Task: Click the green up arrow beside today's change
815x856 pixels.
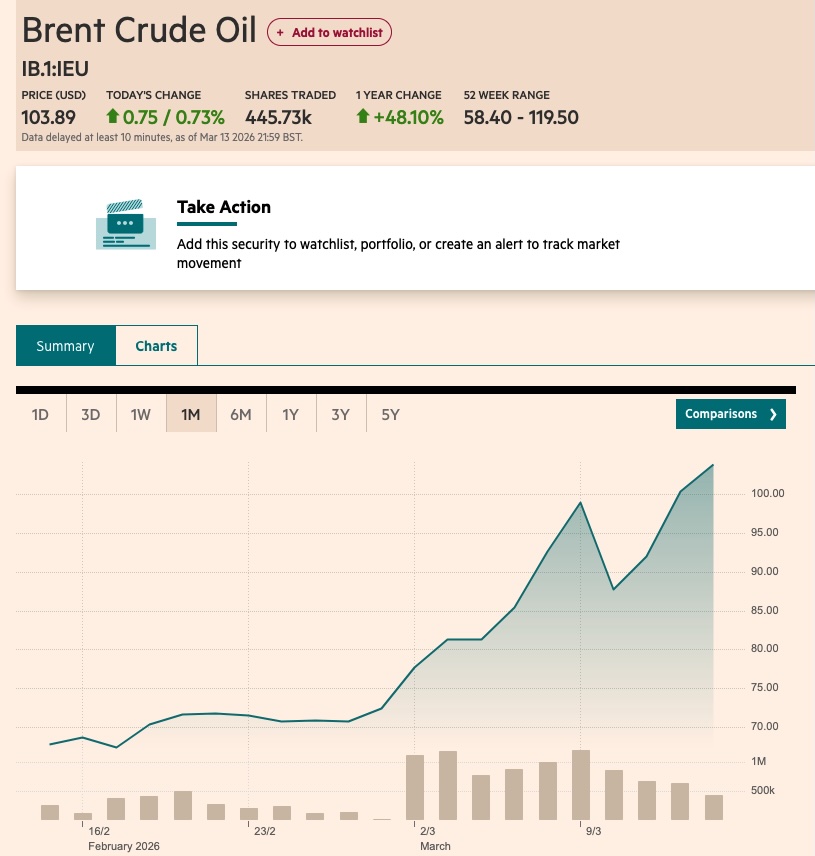Action: pyautogui.click(x=113, y=117)
